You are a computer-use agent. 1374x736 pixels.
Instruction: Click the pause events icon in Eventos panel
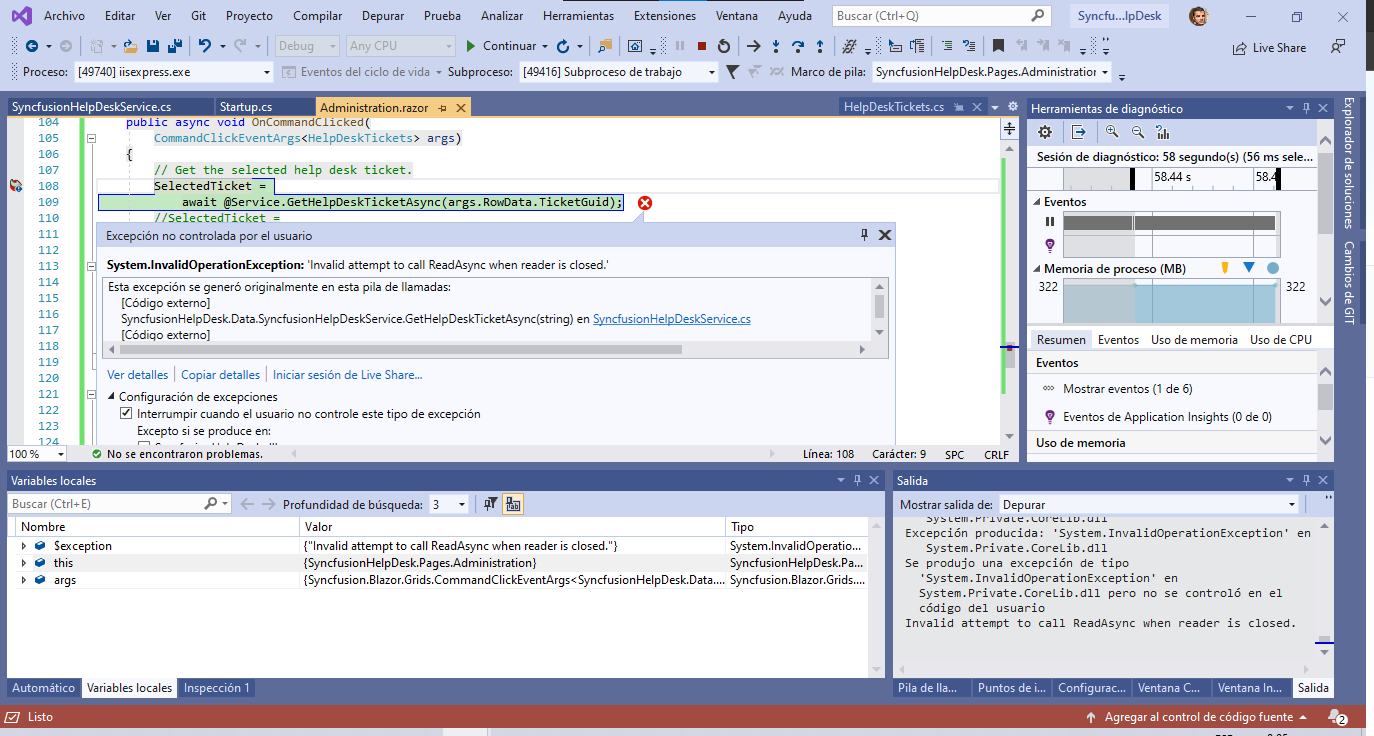coord(1049,222)
